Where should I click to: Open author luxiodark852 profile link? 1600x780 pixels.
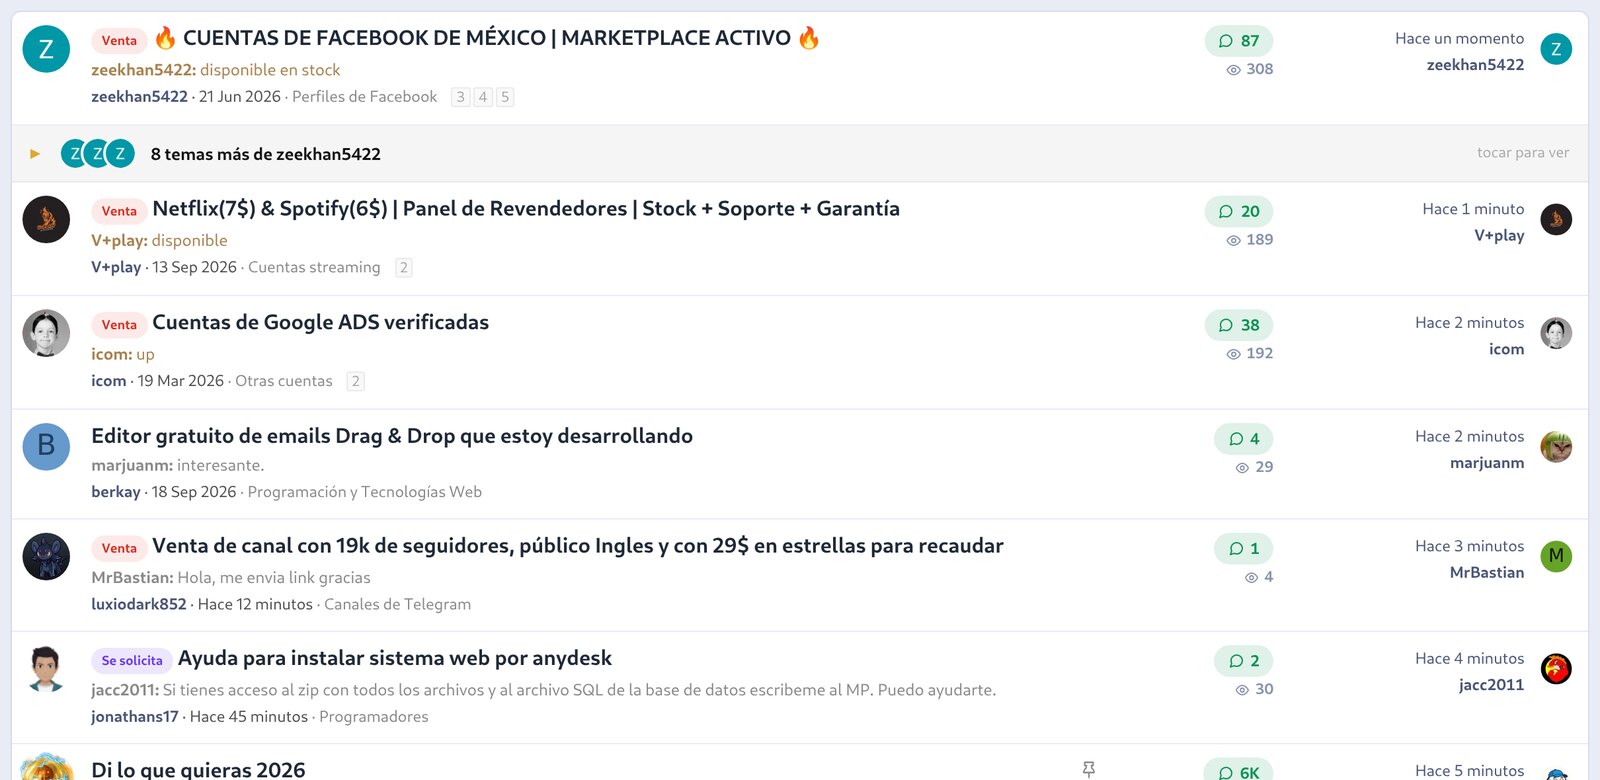tap(139, 604)
